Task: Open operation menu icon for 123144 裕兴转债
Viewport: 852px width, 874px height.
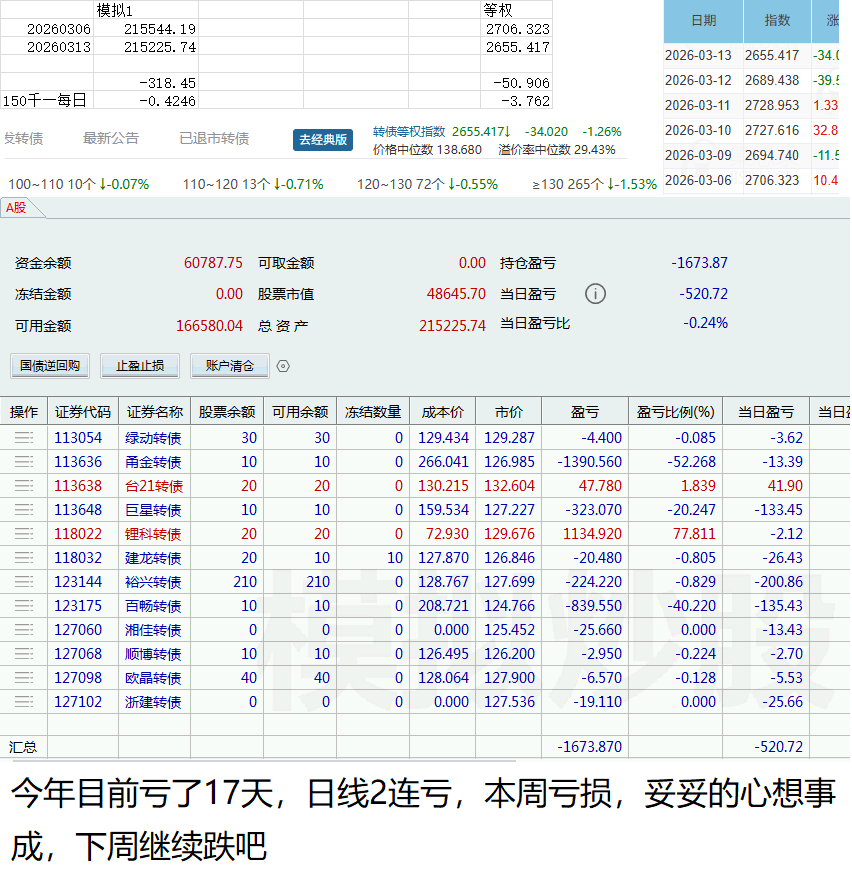Action: tap(24, 582)
